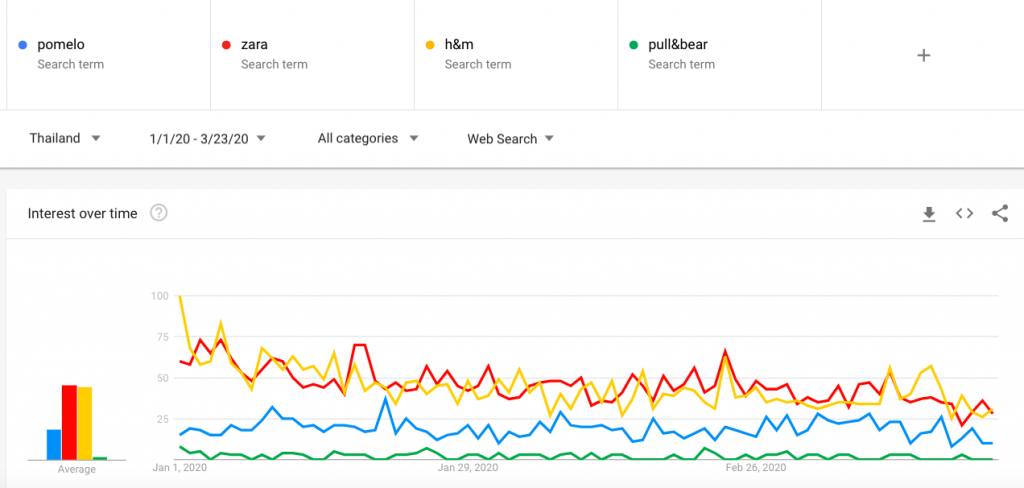
Task: Add a comparison term with plus icon
Action: pyautogui.click(x=923, y=55)
